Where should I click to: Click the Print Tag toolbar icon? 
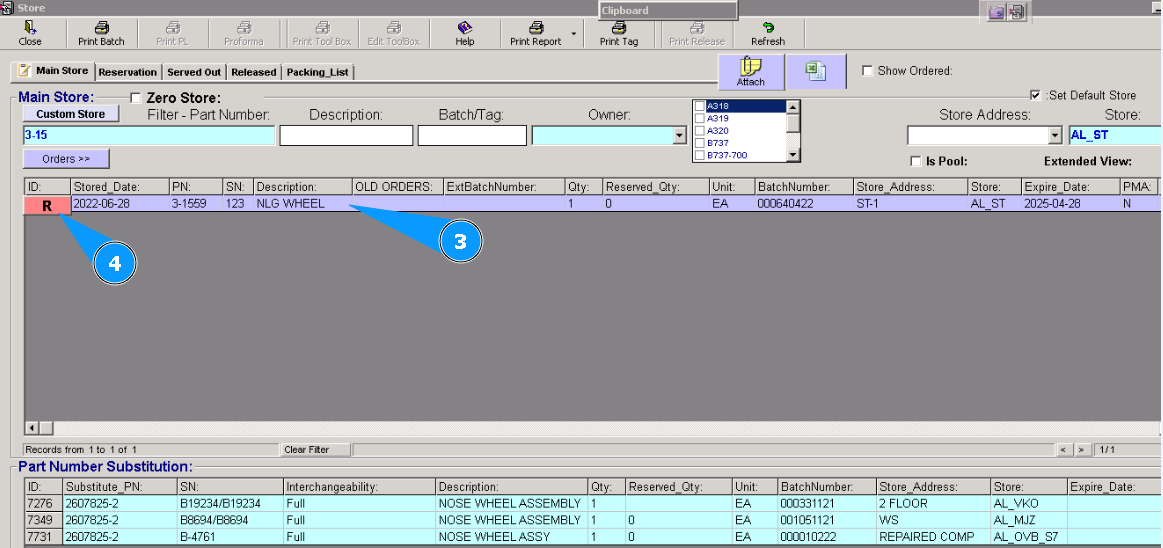(x=619, y=28)
